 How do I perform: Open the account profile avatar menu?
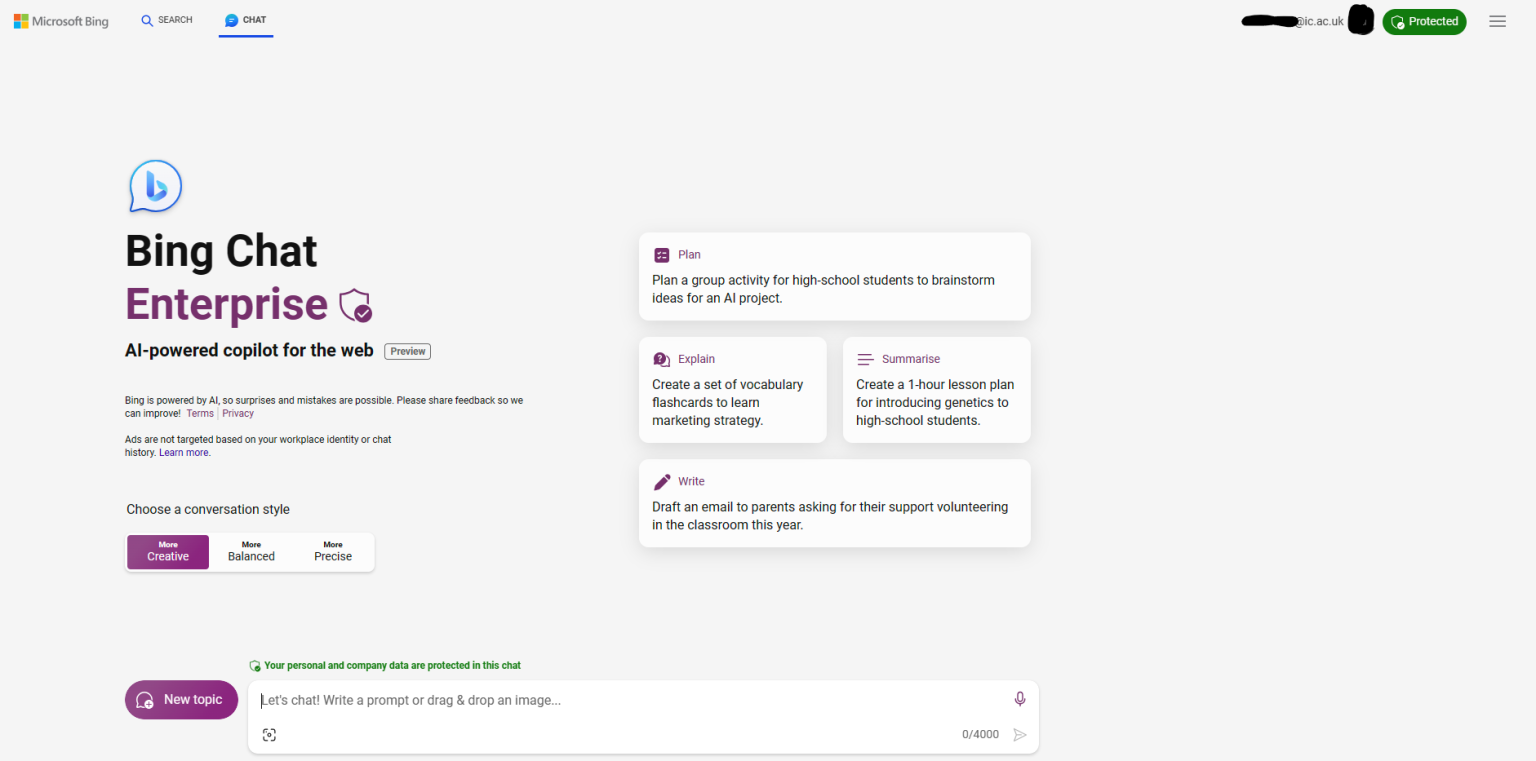coord(1361,19)
